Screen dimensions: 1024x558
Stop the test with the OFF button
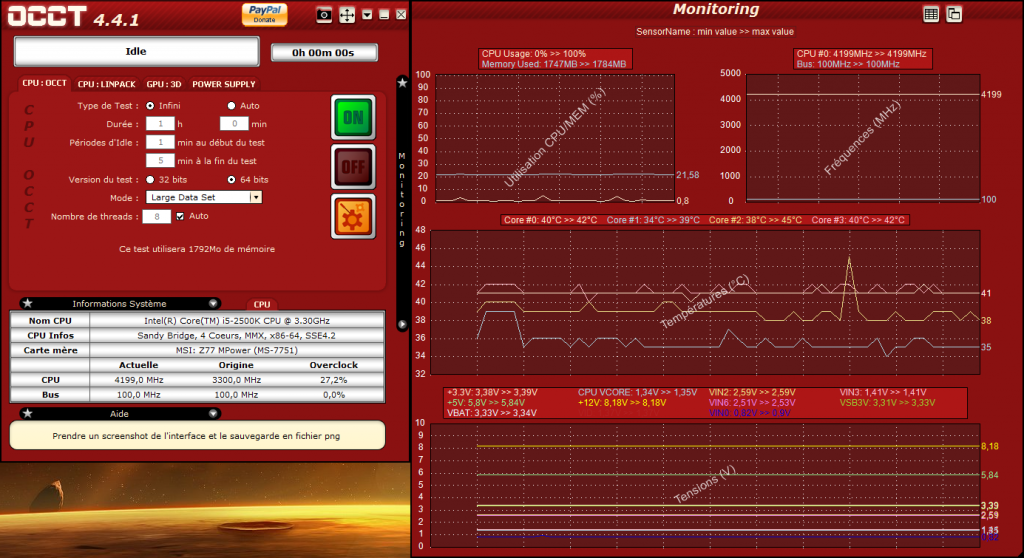[353, 167]
